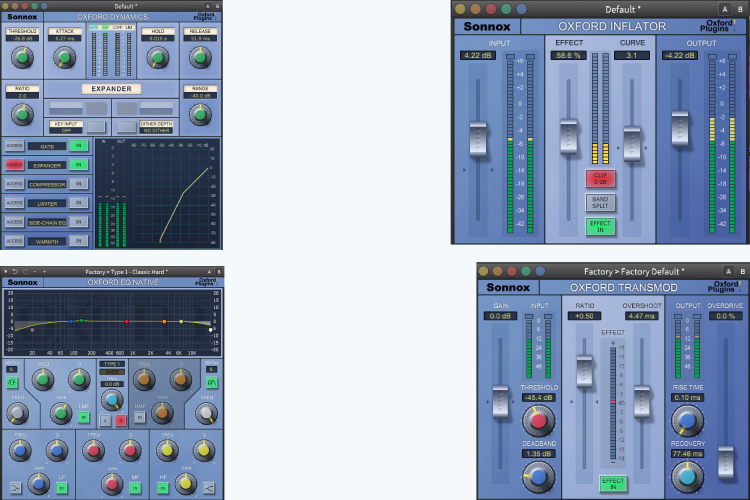Screen dimensions: 750x500
Task: Click the Range knob in Oxford Dynamics
Action: (x=200, y=114)
